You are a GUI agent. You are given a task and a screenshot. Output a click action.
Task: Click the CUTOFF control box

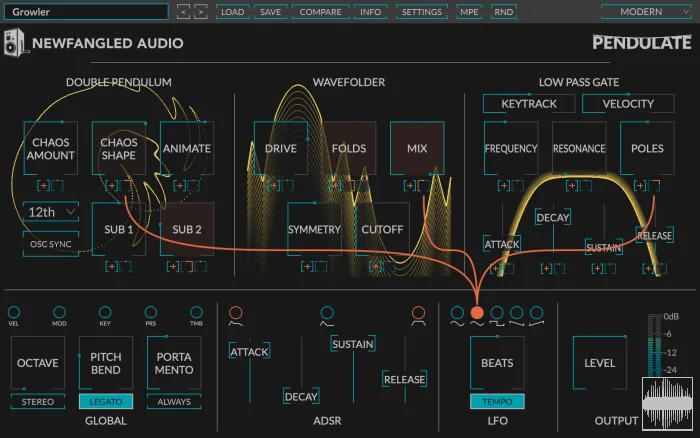coord(382,229)
